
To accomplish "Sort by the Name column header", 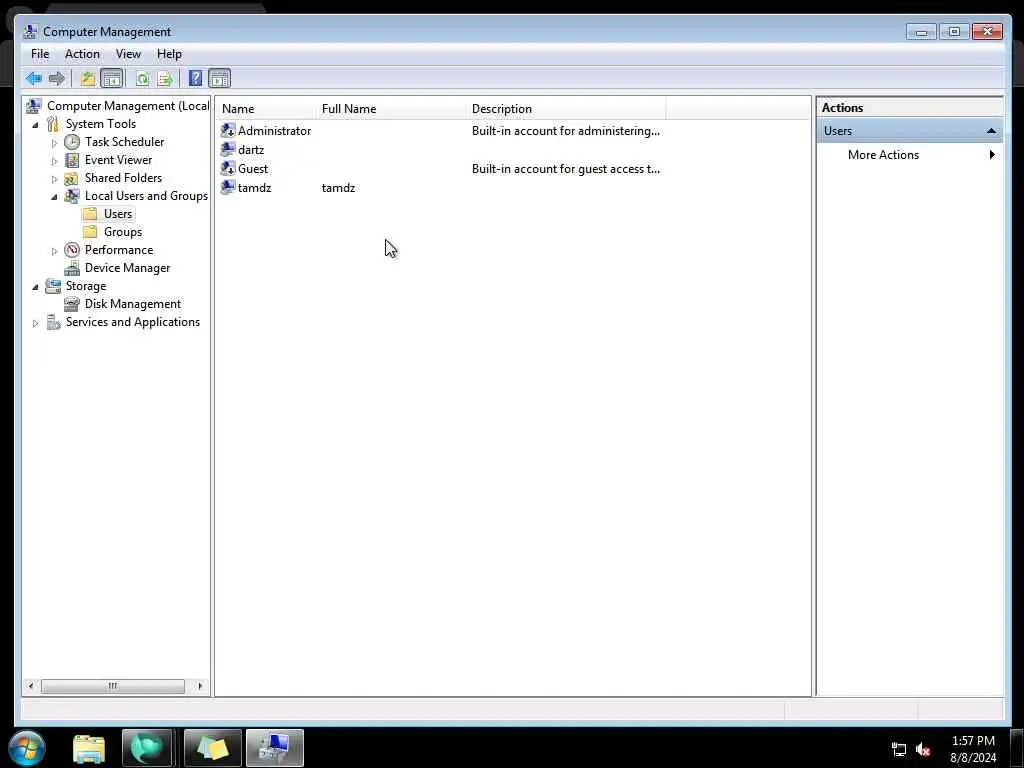I will point(266,108).
